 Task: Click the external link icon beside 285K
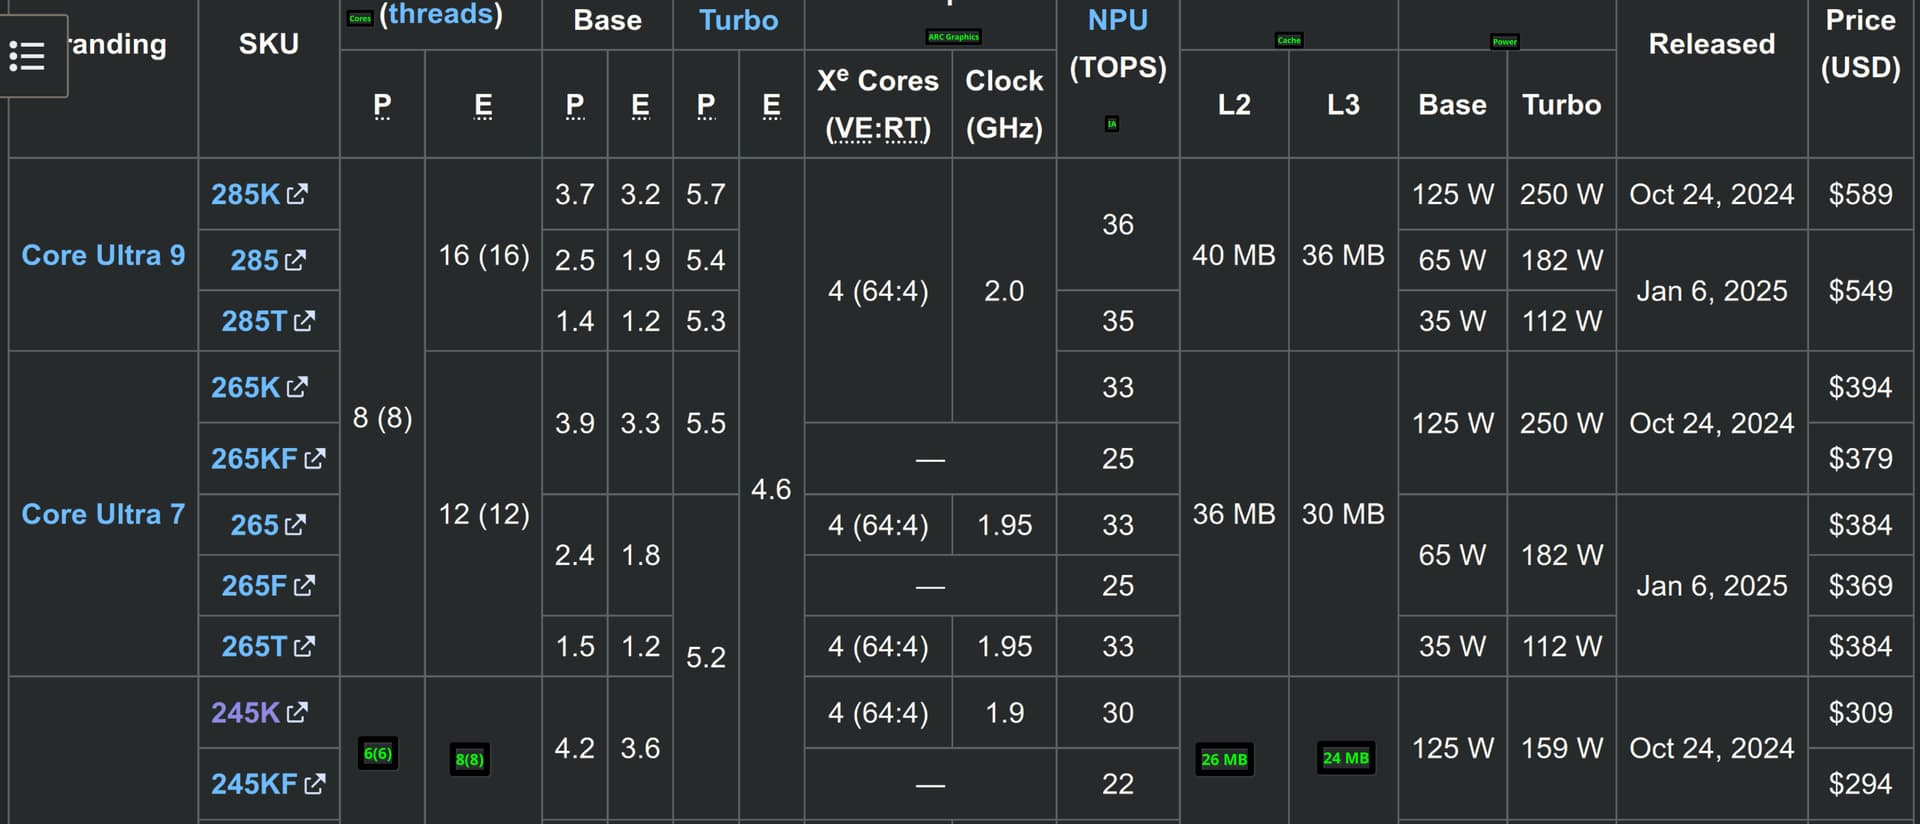click(297, 194)
